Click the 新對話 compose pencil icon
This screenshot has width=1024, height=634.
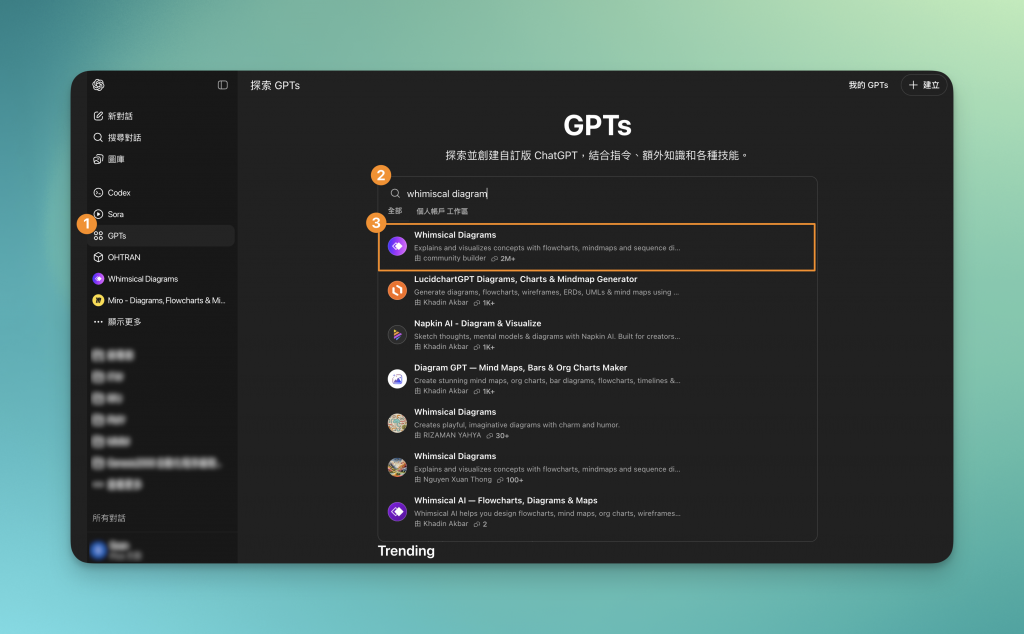click(98, 116)
